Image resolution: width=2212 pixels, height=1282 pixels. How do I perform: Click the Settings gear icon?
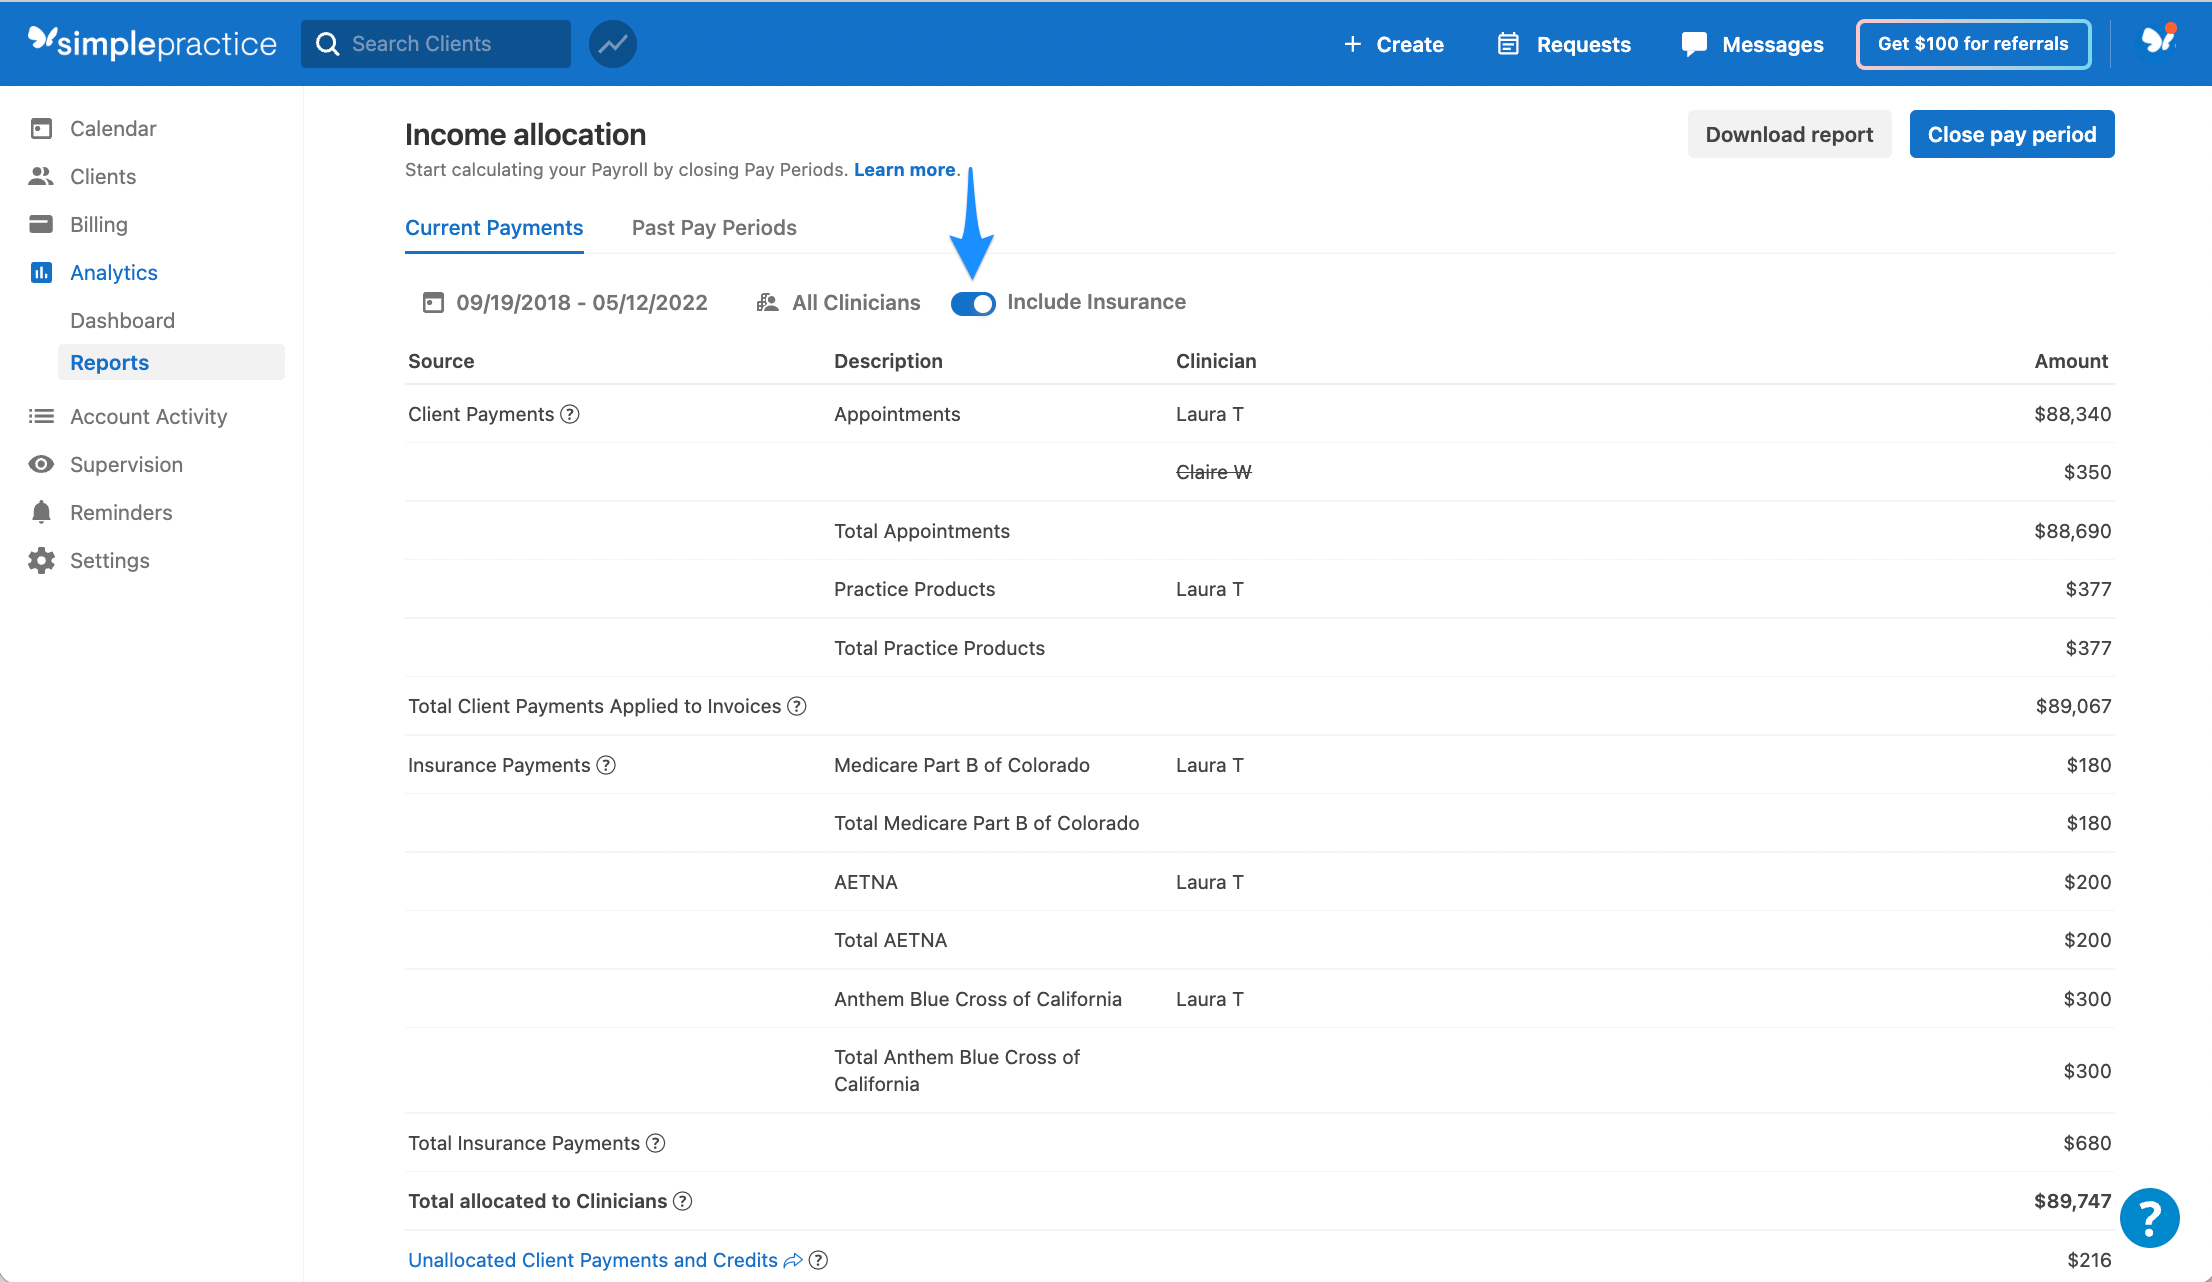(41, 560)
